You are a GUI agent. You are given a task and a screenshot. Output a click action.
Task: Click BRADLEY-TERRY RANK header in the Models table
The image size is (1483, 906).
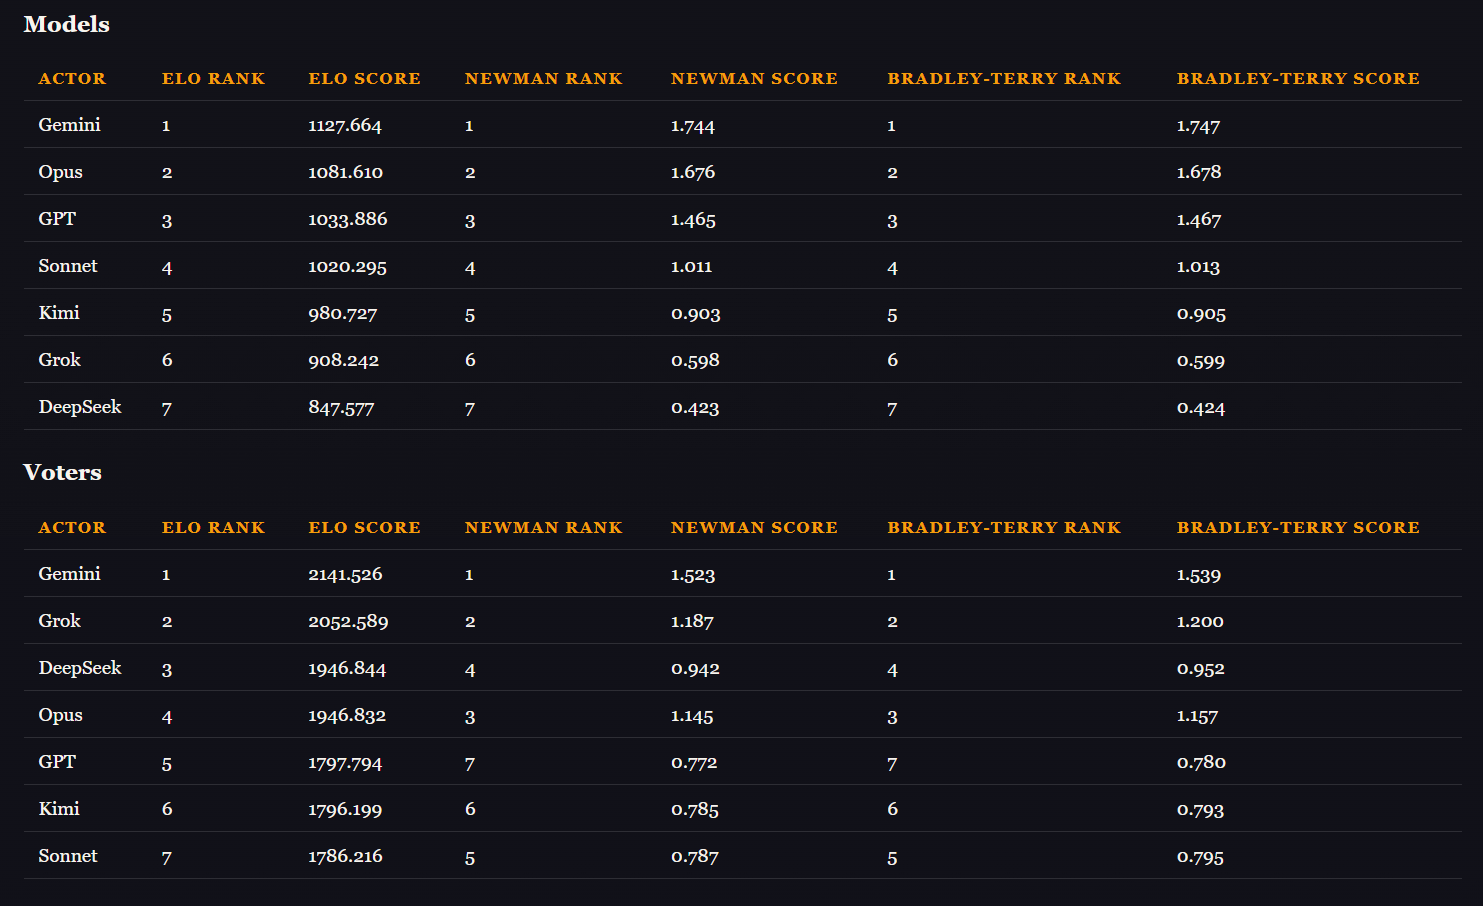coord(1004,78)
